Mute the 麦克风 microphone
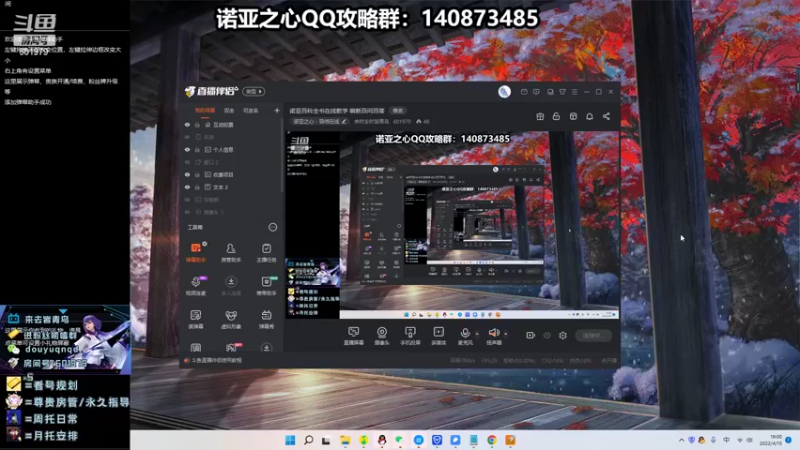The image size is (800, 450). 465,336
